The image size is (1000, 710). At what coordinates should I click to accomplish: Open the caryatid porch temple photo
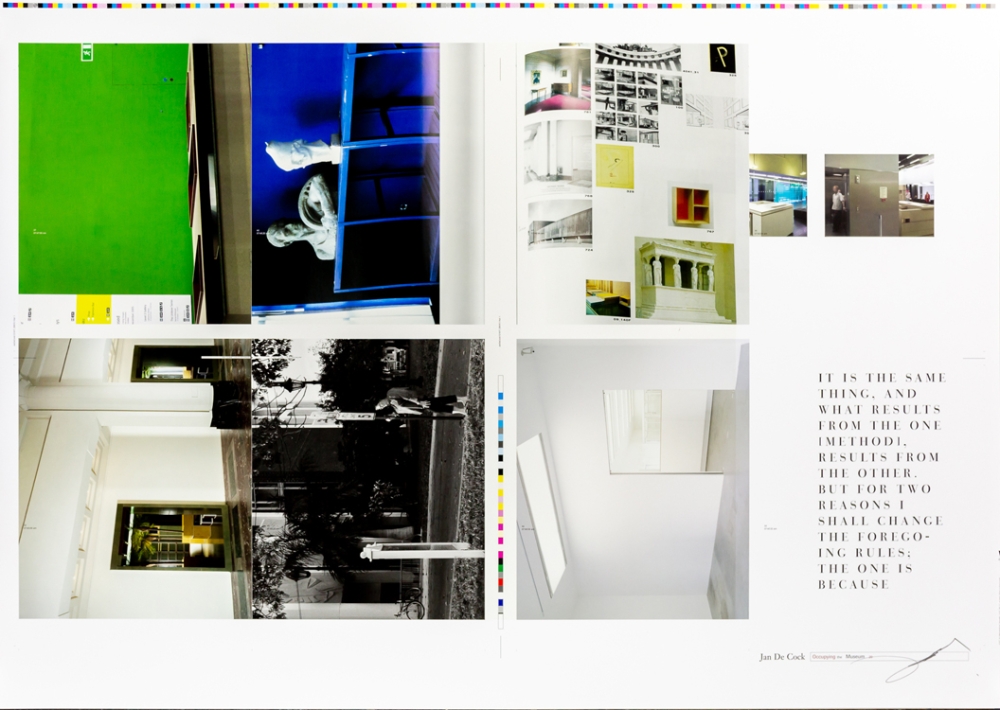pos(685,280)
